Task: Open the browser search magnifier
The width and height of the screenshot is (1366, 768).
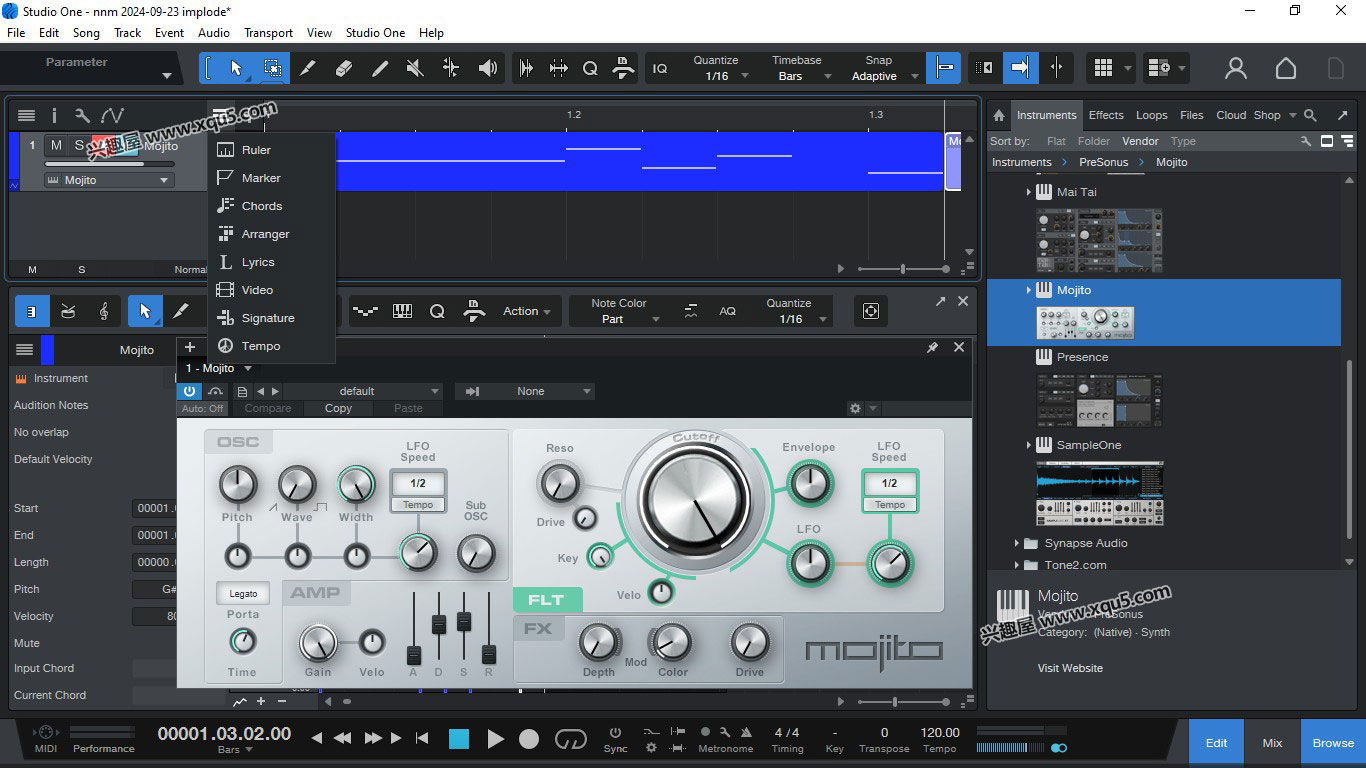Action: (x=1311, y=115)
